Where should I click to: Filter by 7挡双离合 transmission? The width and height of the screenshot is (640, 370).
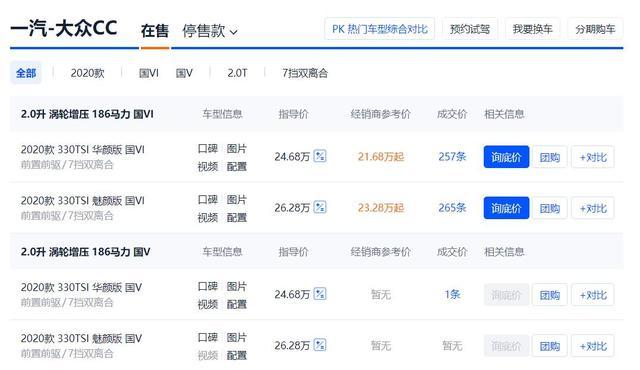point(305,73)
